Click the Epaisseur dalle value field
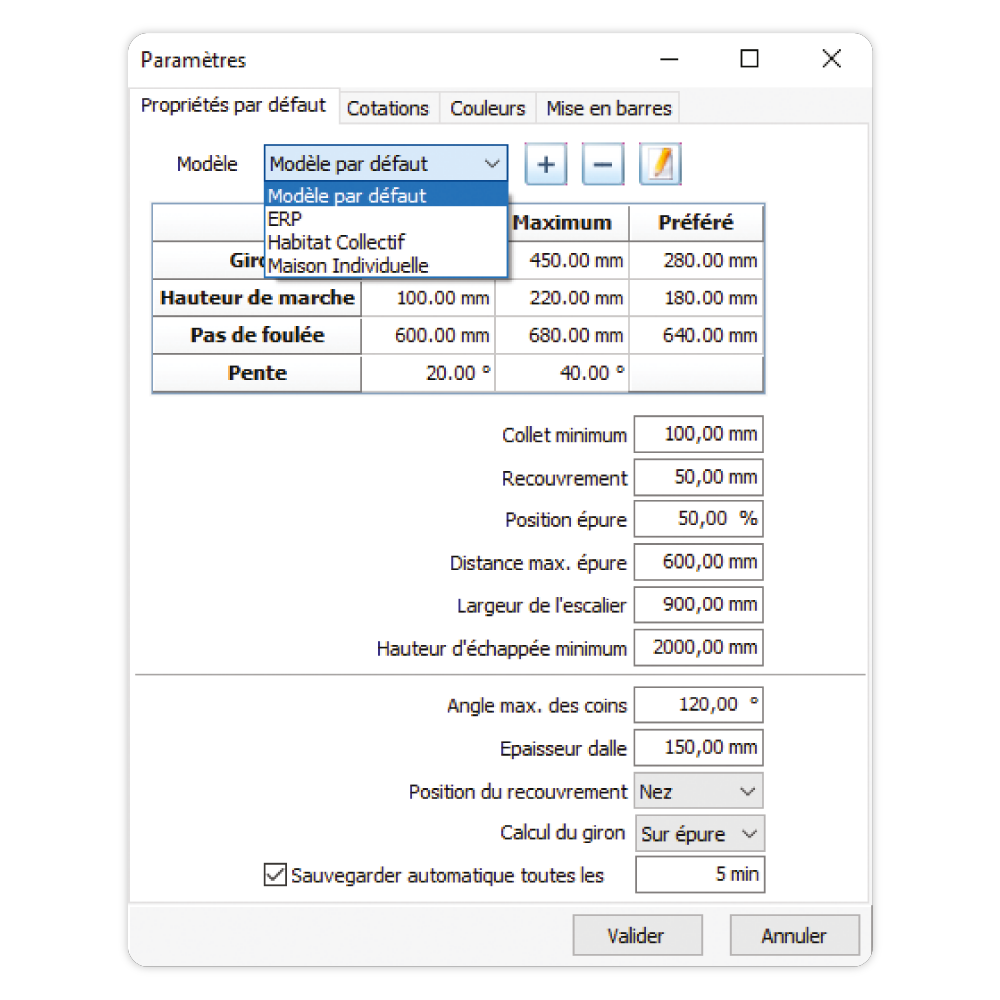Image resolution: width=1000 pixels, height=1000 pixels. pos(699,747)
